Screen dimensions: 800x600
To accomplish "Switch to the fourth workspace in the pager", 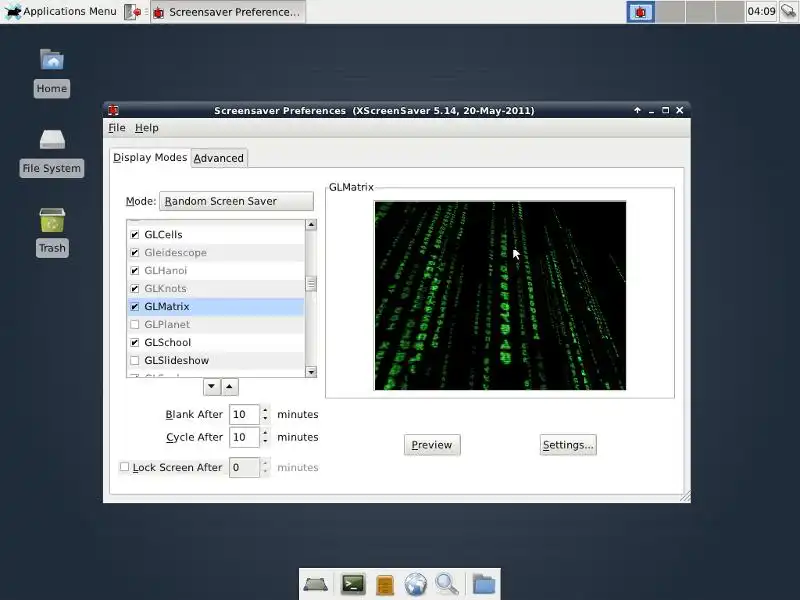I will coord(730,12).
